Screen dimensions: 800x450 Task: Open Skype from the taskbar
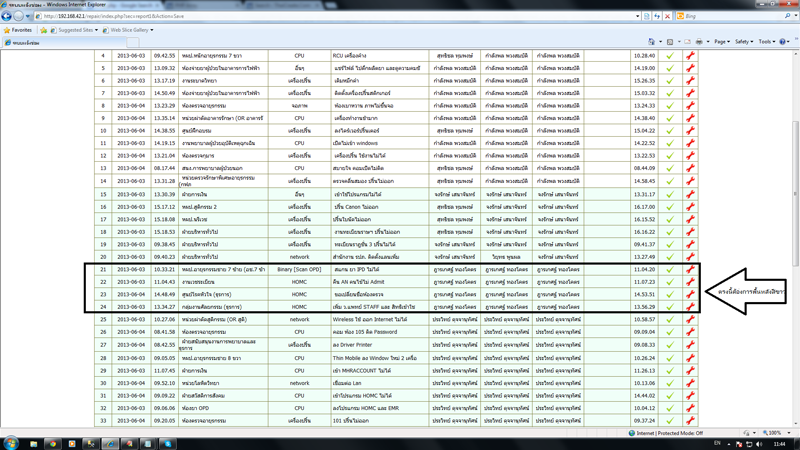[168, 444]
